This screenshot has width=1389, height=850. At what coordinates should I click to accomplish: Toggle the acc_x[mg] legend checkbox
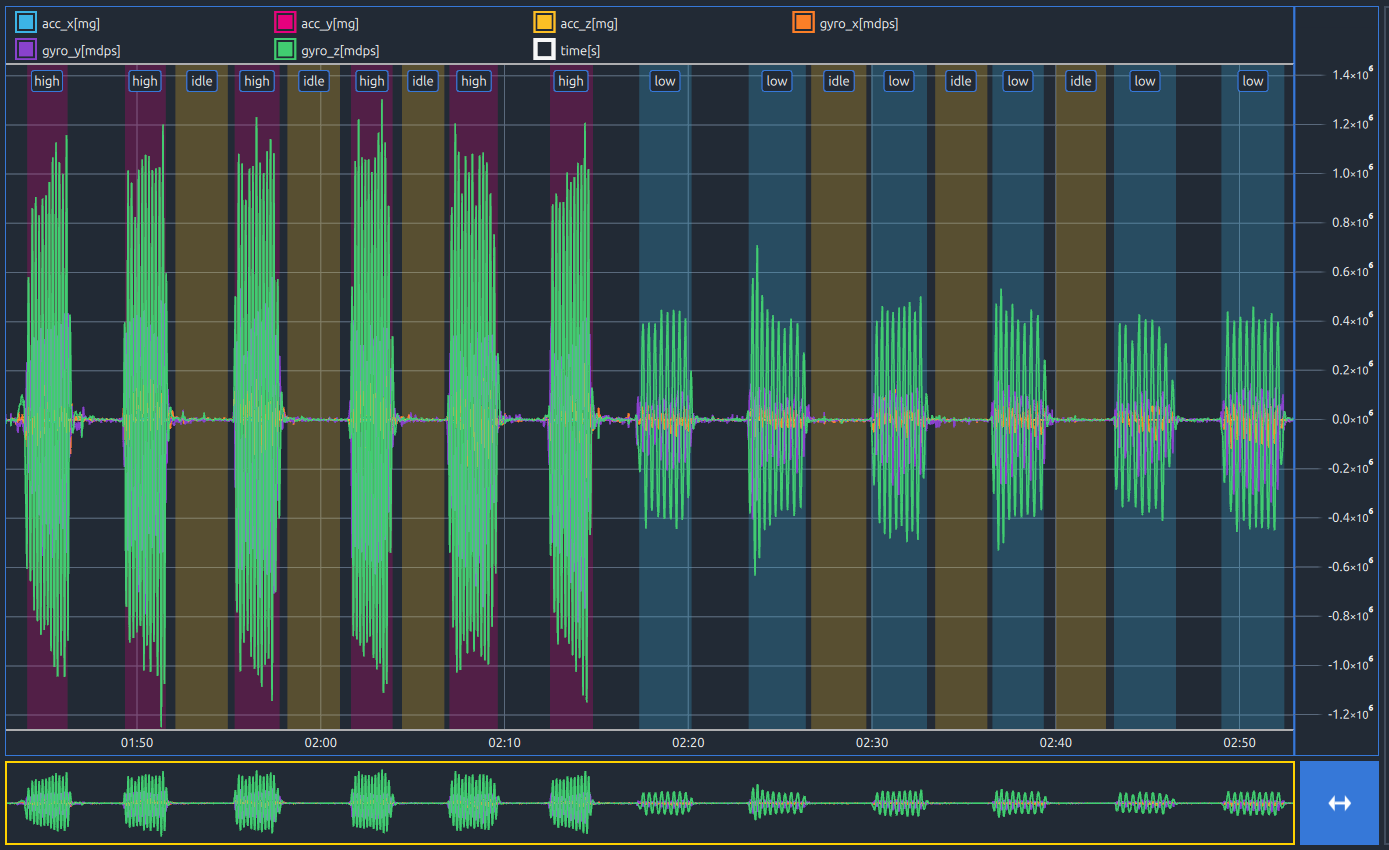point(26,22)
